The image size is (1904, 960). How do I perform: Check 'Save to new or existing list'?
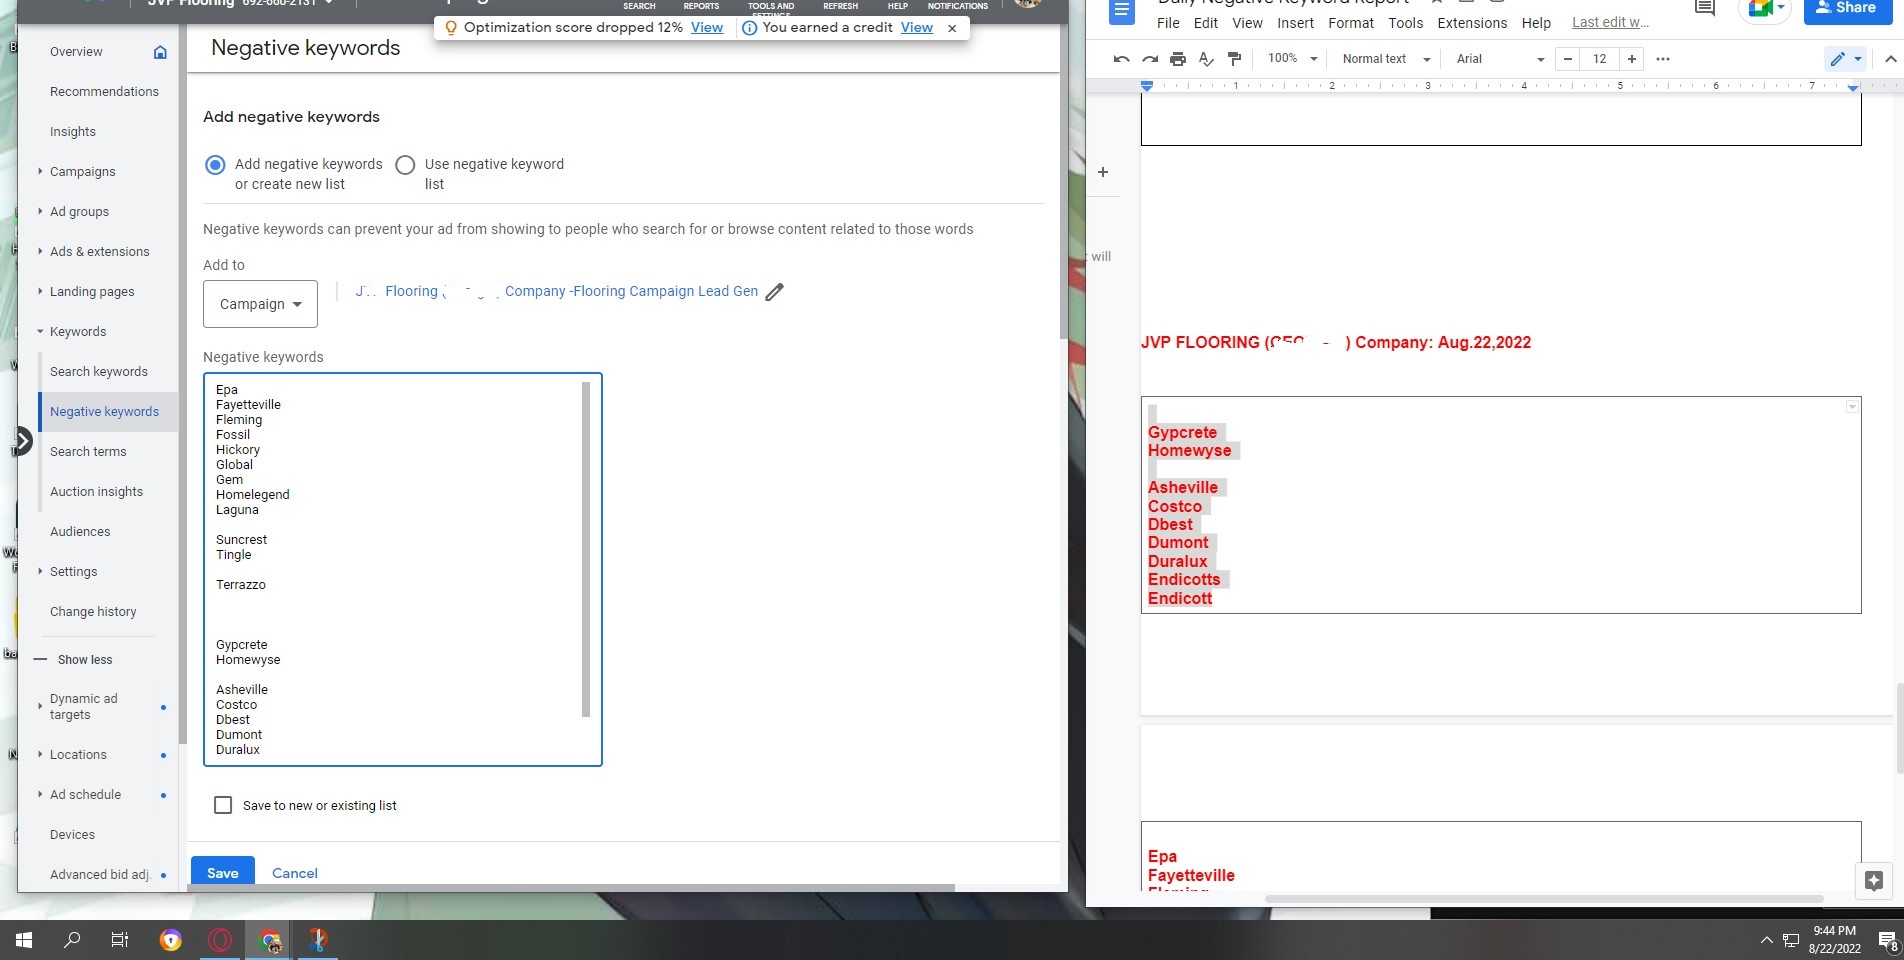coord(223,805)
